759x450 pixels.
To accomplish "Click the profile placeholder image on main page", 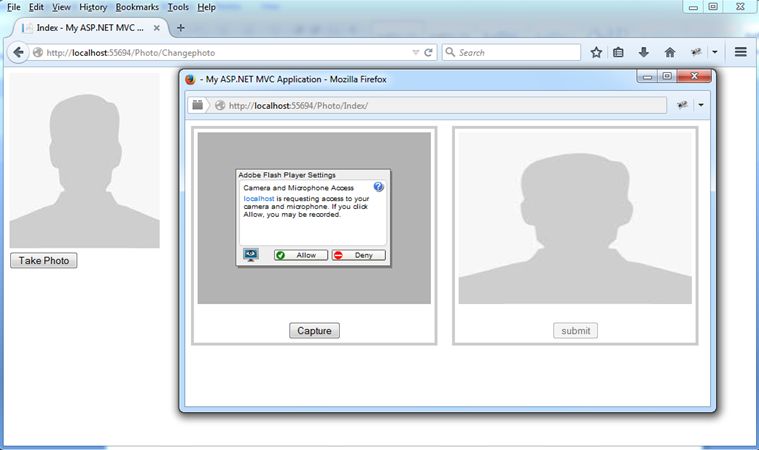I will (x=85, y=161).
